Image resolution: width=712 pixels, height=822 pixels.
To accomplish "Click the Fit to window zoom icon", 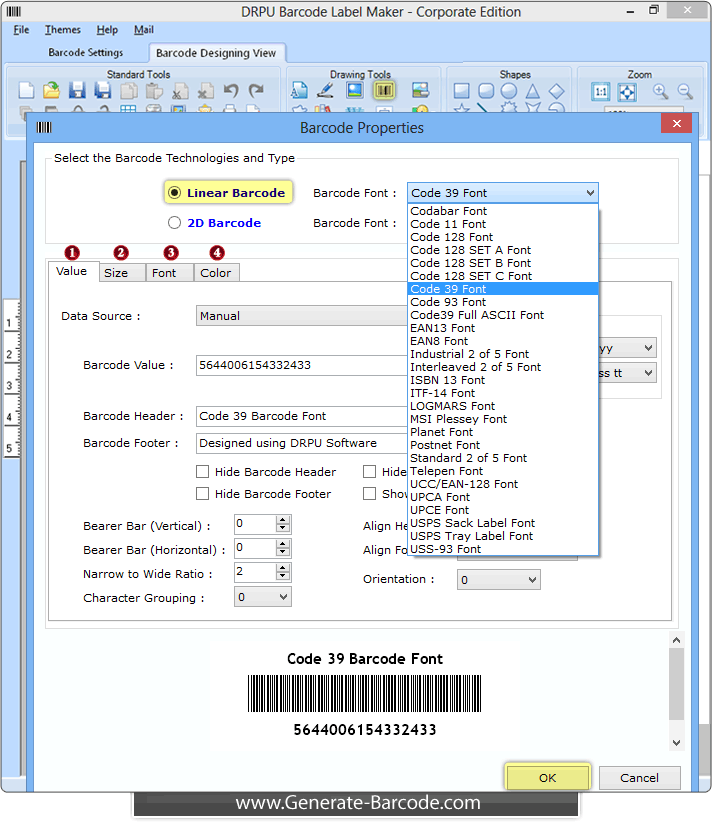I will 627,92.
